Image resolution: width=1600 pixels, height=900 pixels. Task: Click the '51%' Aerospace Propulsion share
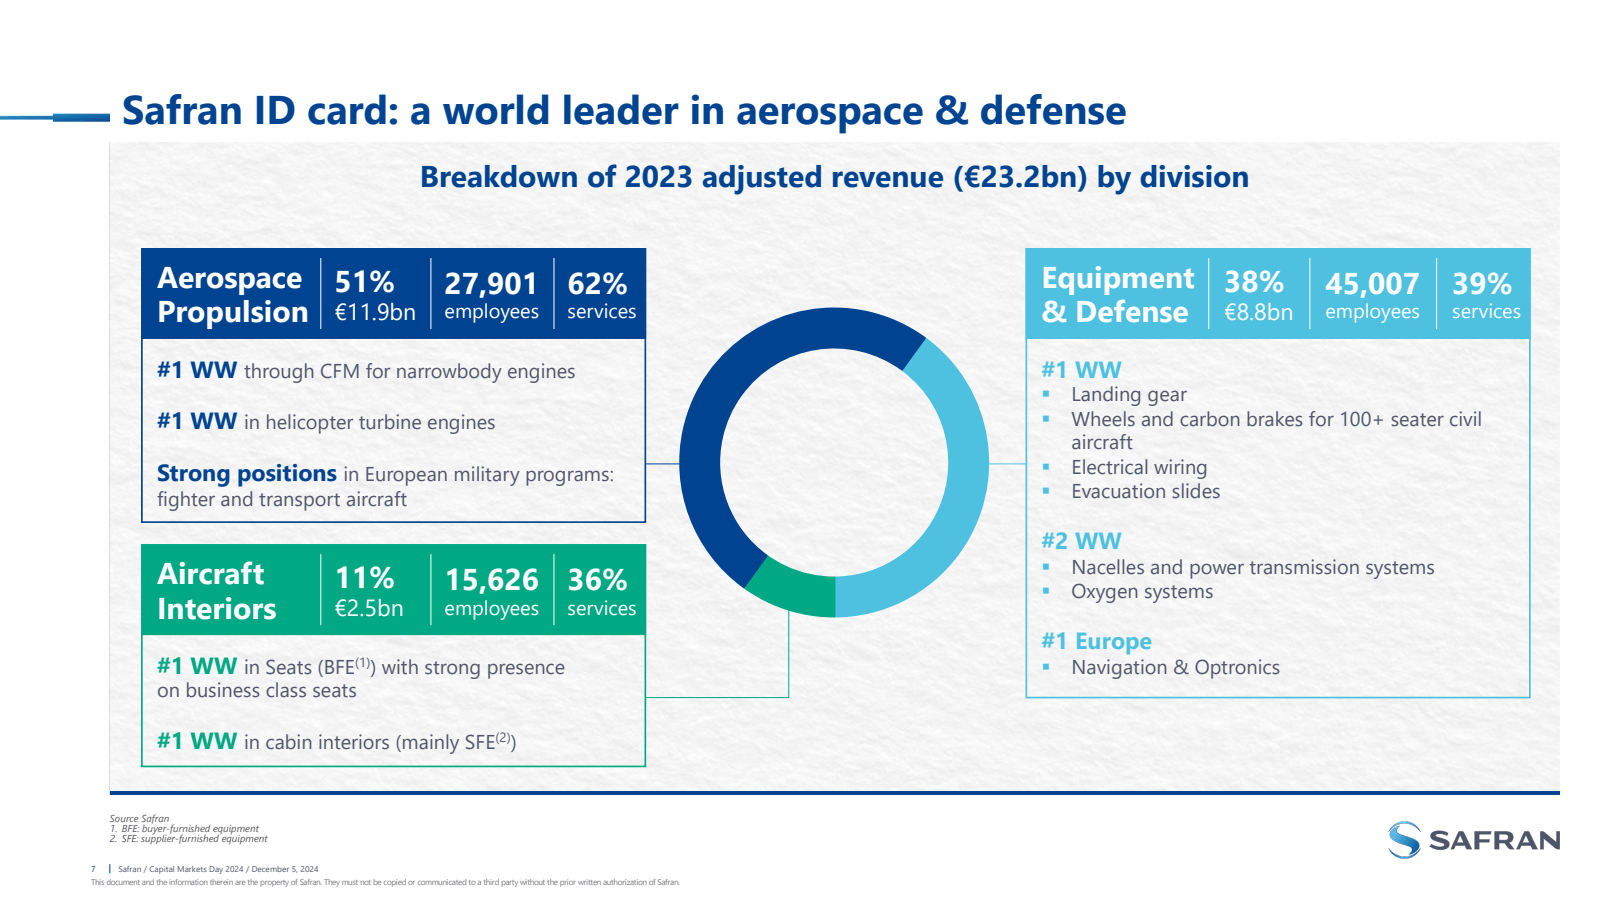[364, 282]
